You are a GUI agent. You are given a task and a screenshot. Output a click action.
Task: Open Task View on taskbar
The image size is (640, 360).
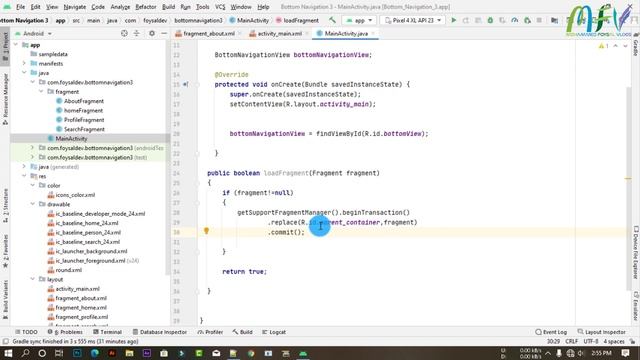click(x=59, y=353)
